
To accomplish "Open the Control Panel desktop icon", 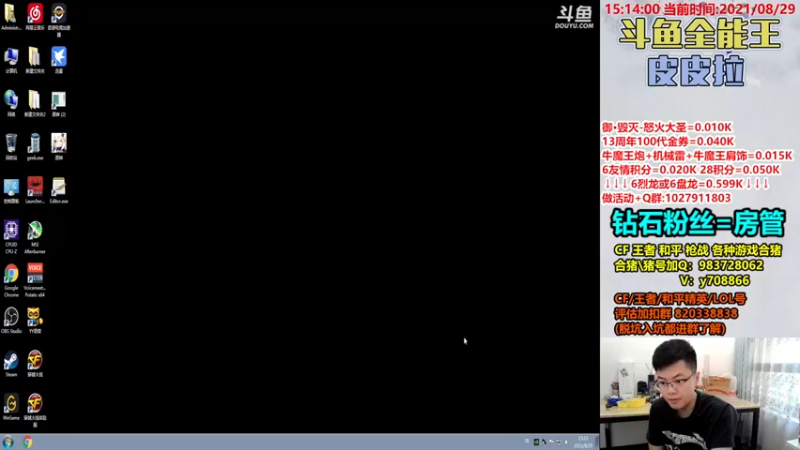I will (x=11, y=190).
